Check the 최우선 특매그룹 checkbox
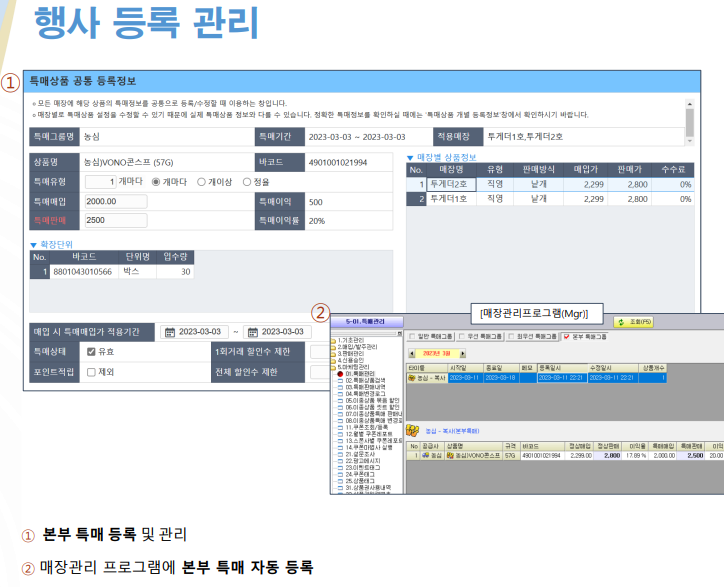 (511, 337)
